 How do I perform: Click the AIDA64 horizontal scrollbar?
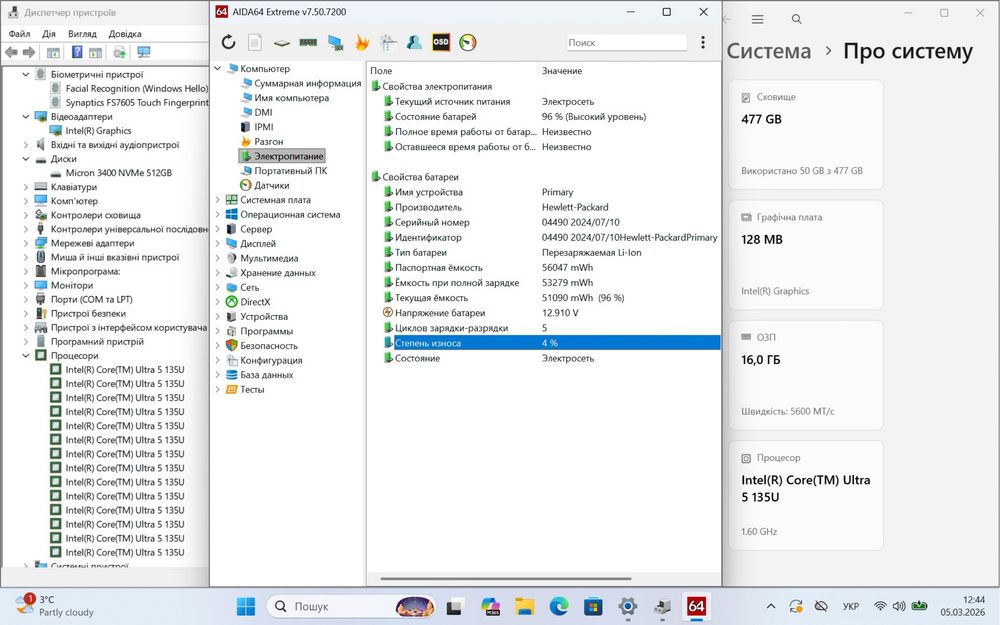point(506,579)
